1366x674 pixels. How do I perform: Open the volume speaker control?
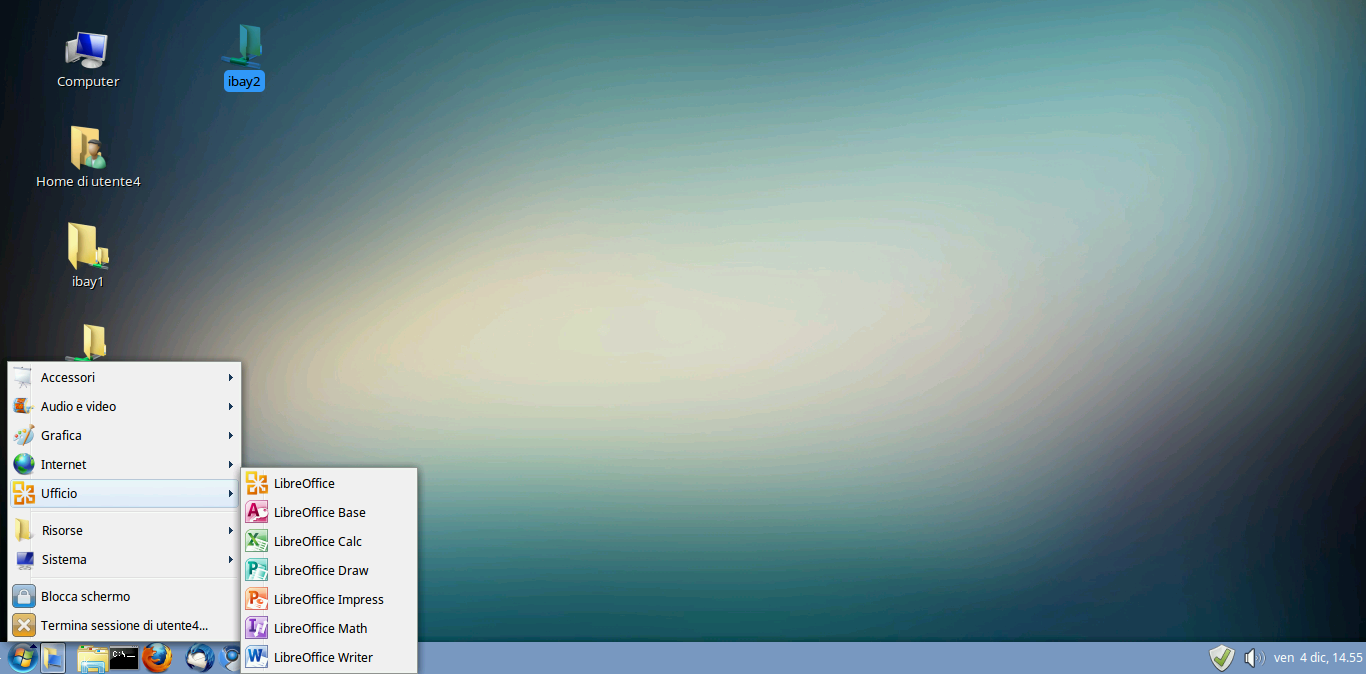coord(1254,657)
